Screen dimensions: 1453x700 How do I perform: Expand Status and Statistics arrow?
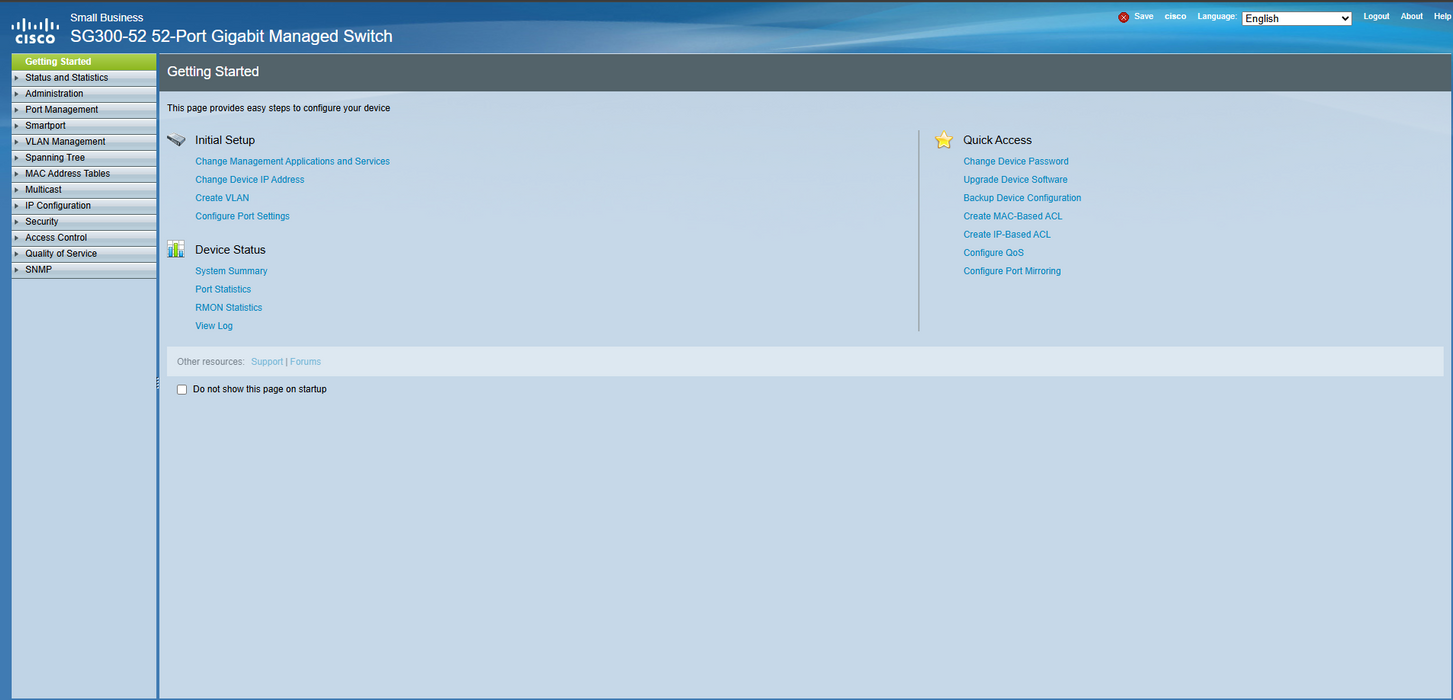(x=17, y=78)
